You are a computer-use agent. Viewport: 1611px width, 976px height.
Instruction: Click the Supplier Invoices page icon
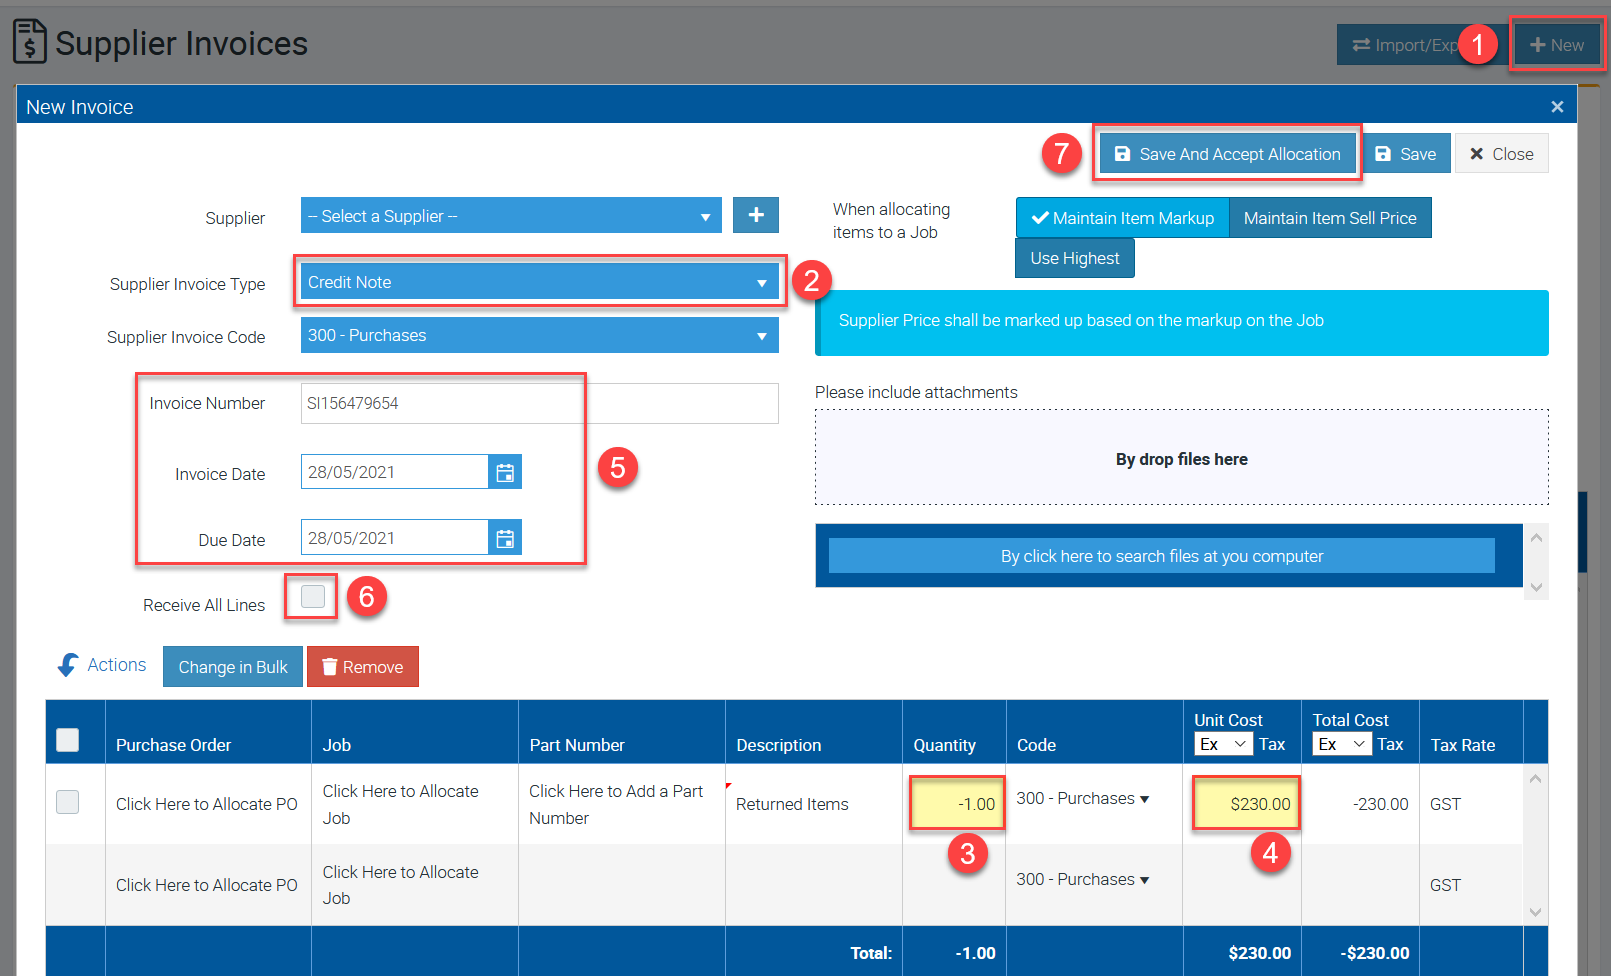(30, 42)
